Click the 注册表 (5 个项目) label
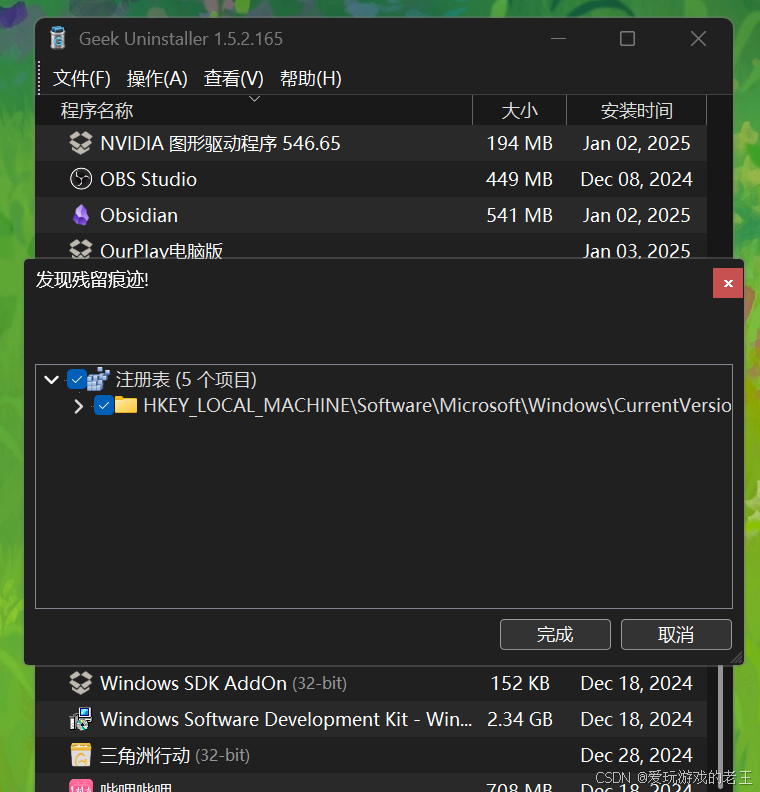 coord(186,380)
